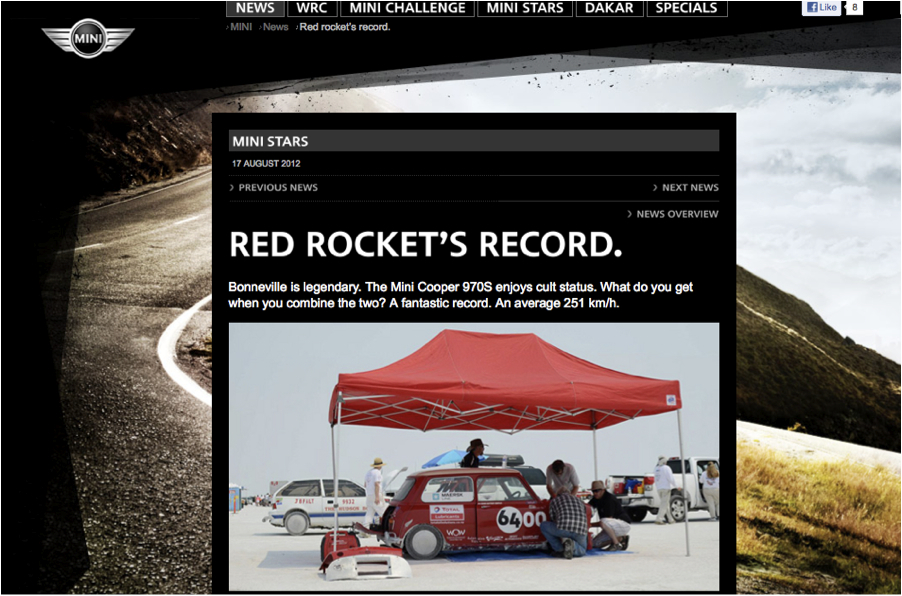Click the RED ROCKET'S RECORD headline

pyautogui.click(x=426, y=244)
